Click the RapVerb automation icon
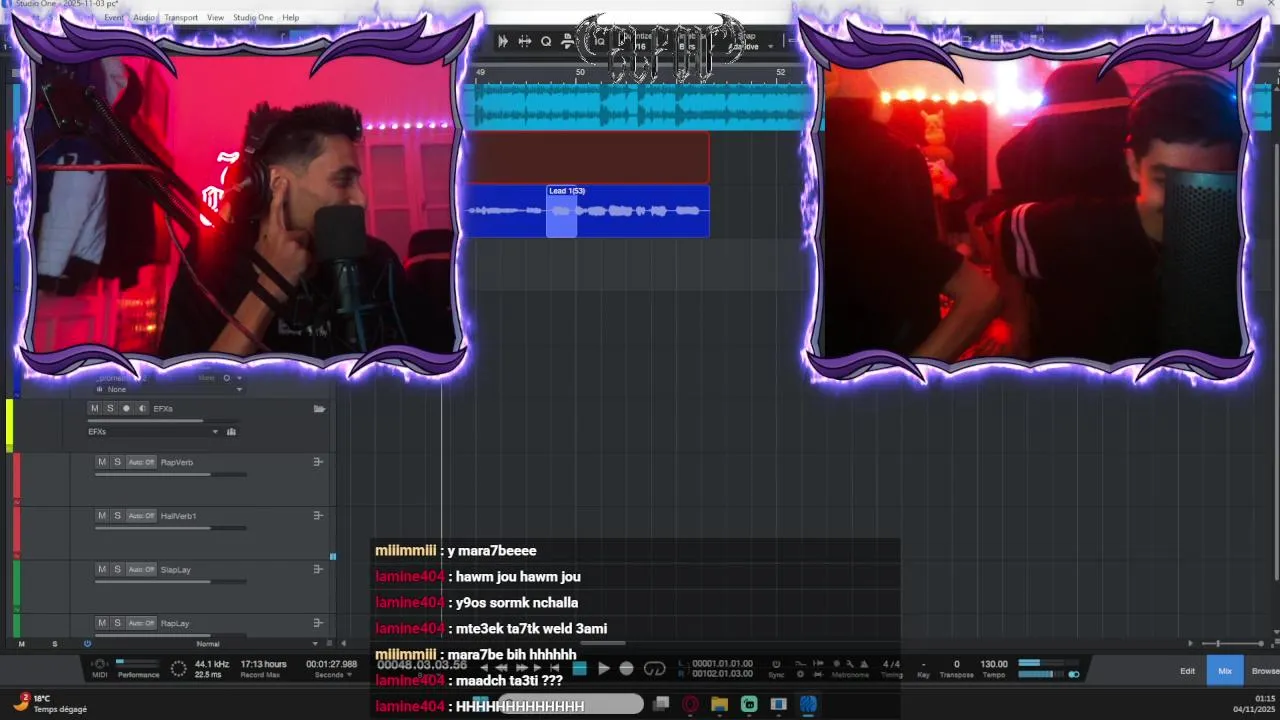 (318, 462)
